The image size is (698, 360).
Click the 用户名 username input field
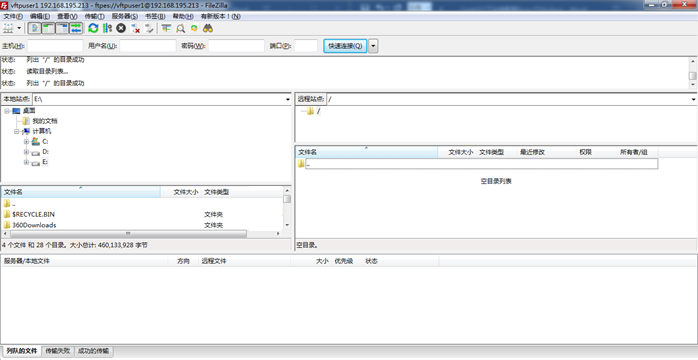[148, 46]
